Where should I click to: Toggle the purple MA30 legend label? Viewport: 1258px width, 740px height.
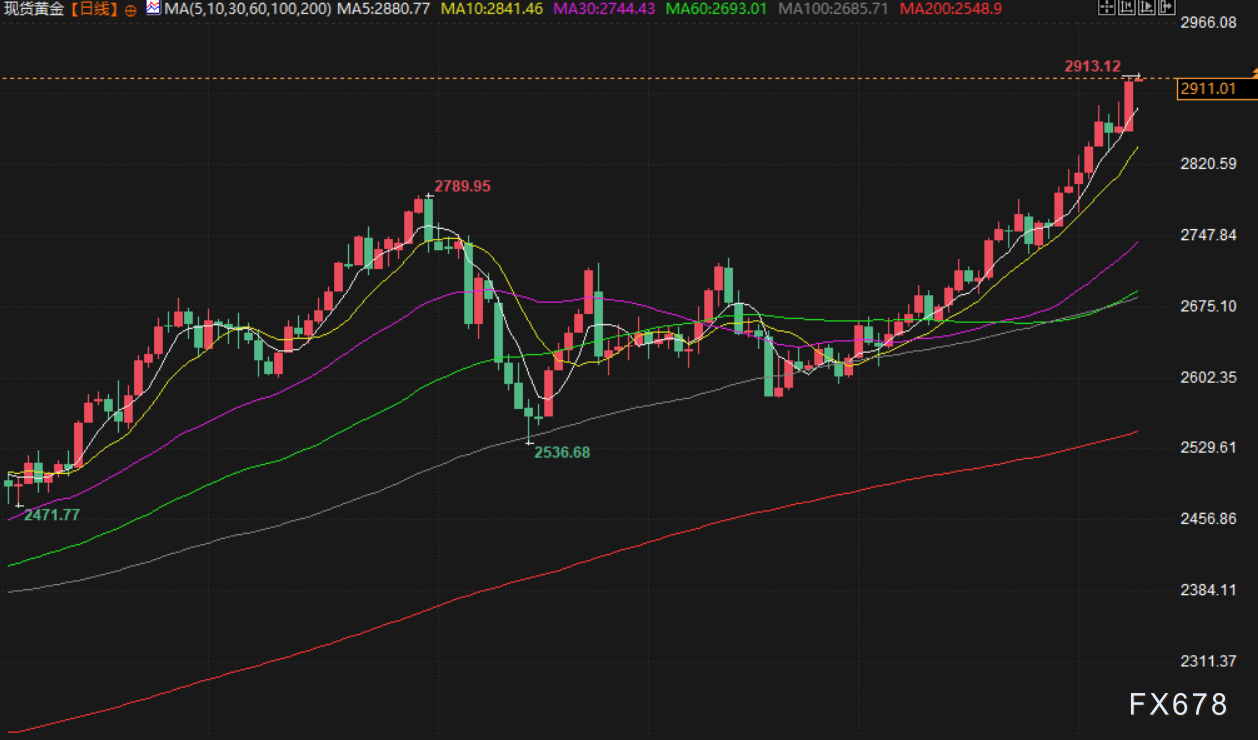point(603,9)
